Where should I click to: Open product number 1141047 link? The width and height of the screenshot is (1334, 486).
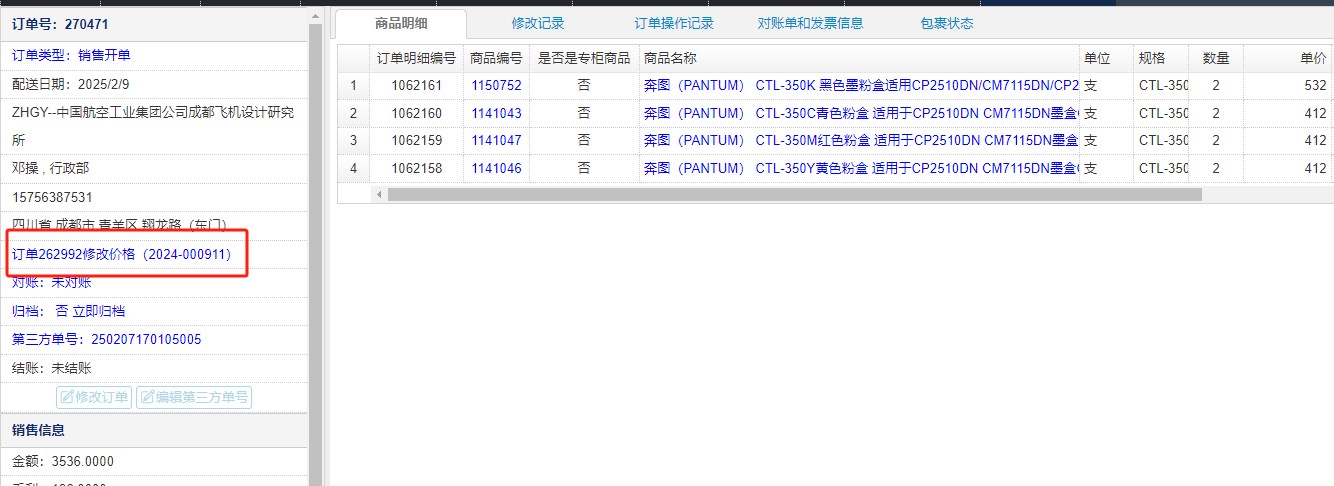(497, 141)
